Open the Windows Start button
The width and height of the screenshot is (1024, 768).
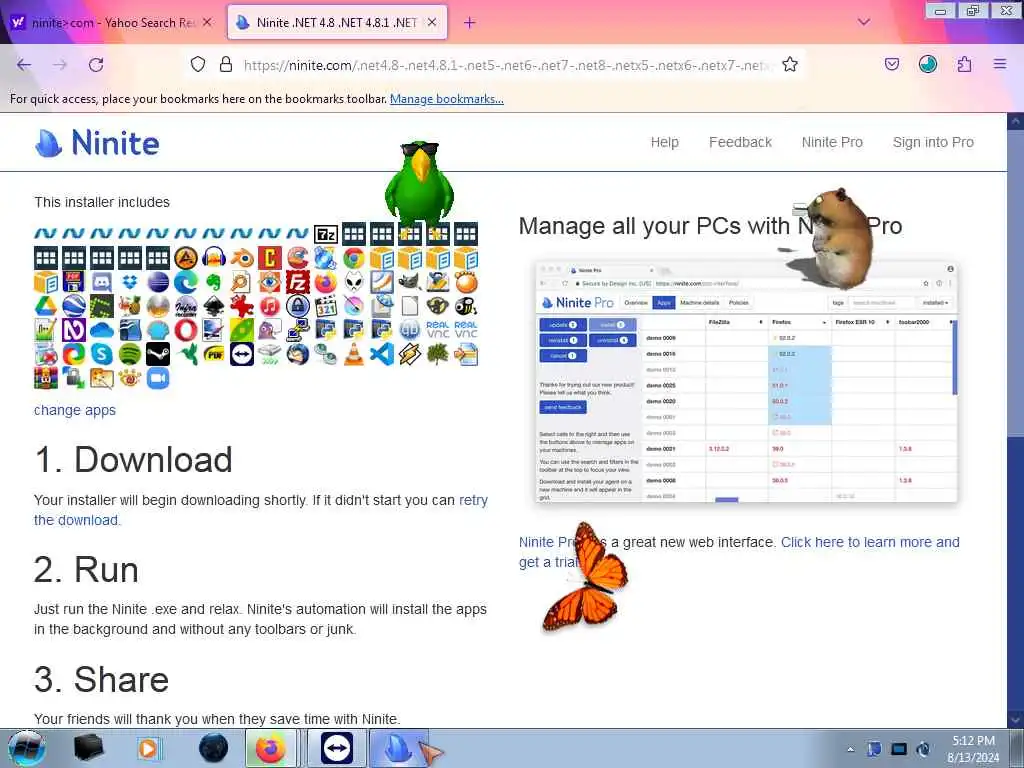coord(27,748)
